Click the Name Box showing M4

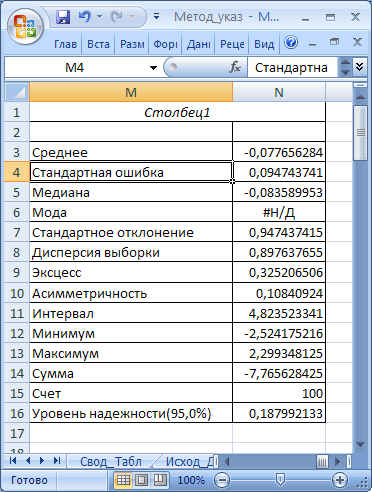point(75,68)
